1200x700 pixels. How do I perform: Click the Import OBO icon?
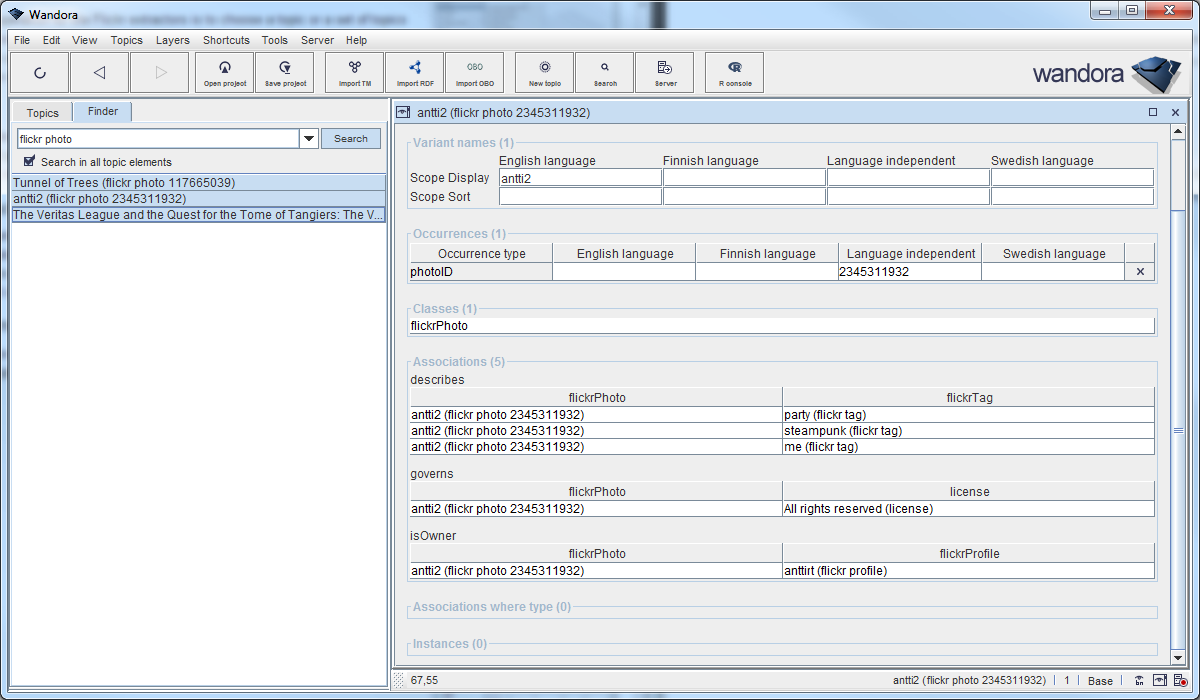475,73
